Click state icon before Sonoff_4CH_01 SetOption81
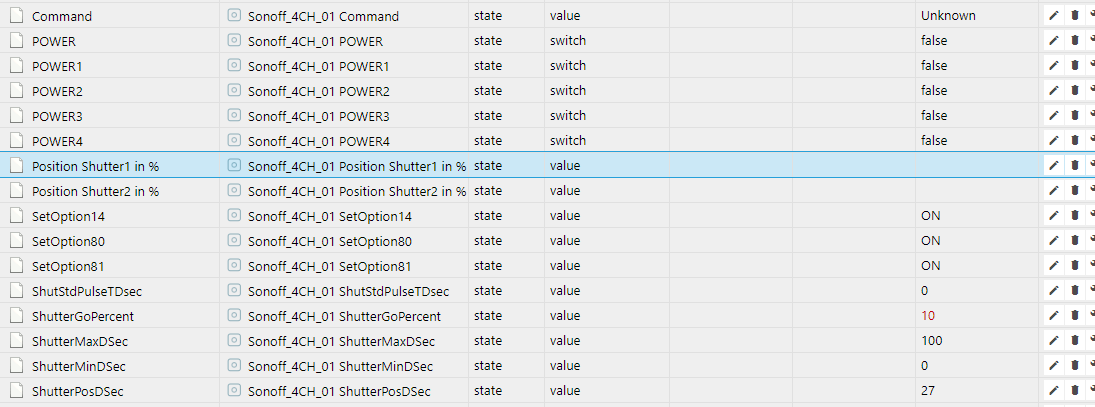The image size is (1095, 407). point(234,266)
